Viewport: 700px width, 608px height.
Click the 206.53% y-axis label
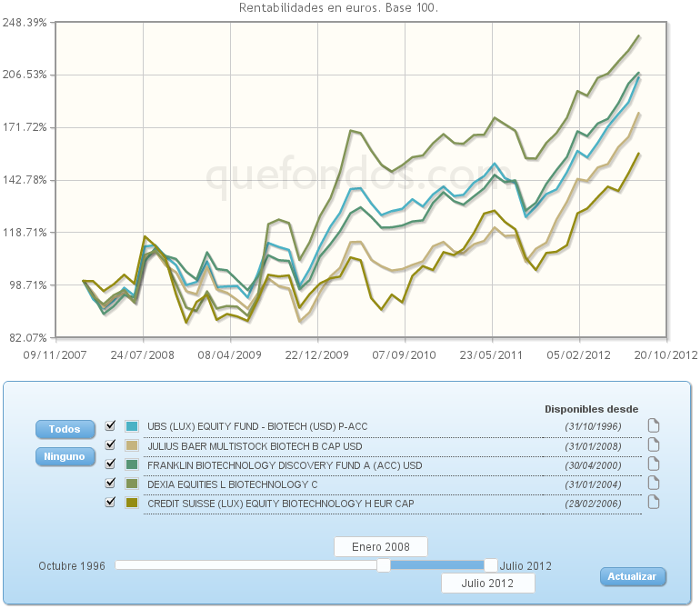click(25, 75)
